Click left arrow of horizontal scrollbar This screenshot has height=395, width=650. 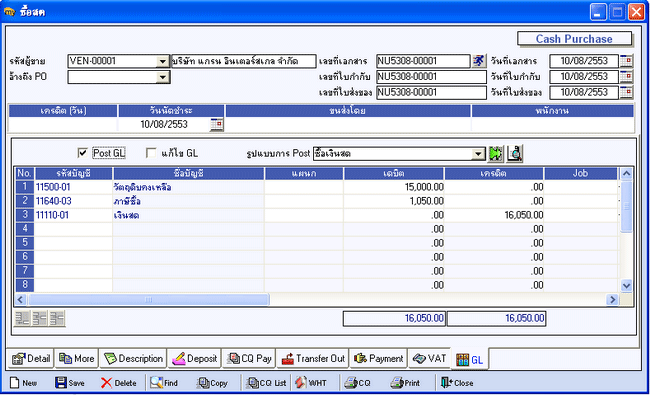tap(21, 299)
